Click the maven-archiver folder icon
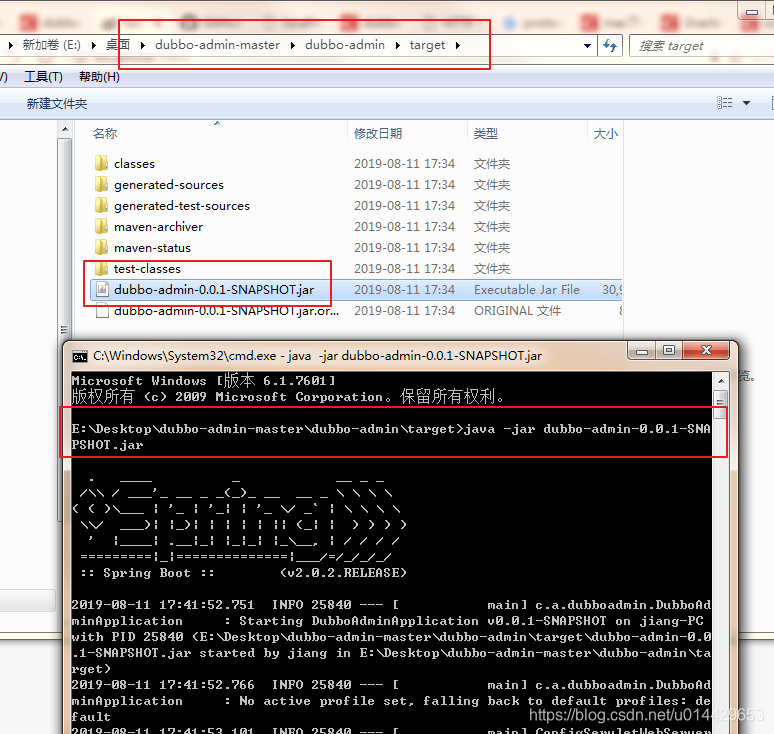The image size is (774, 734). coord(101,227)
